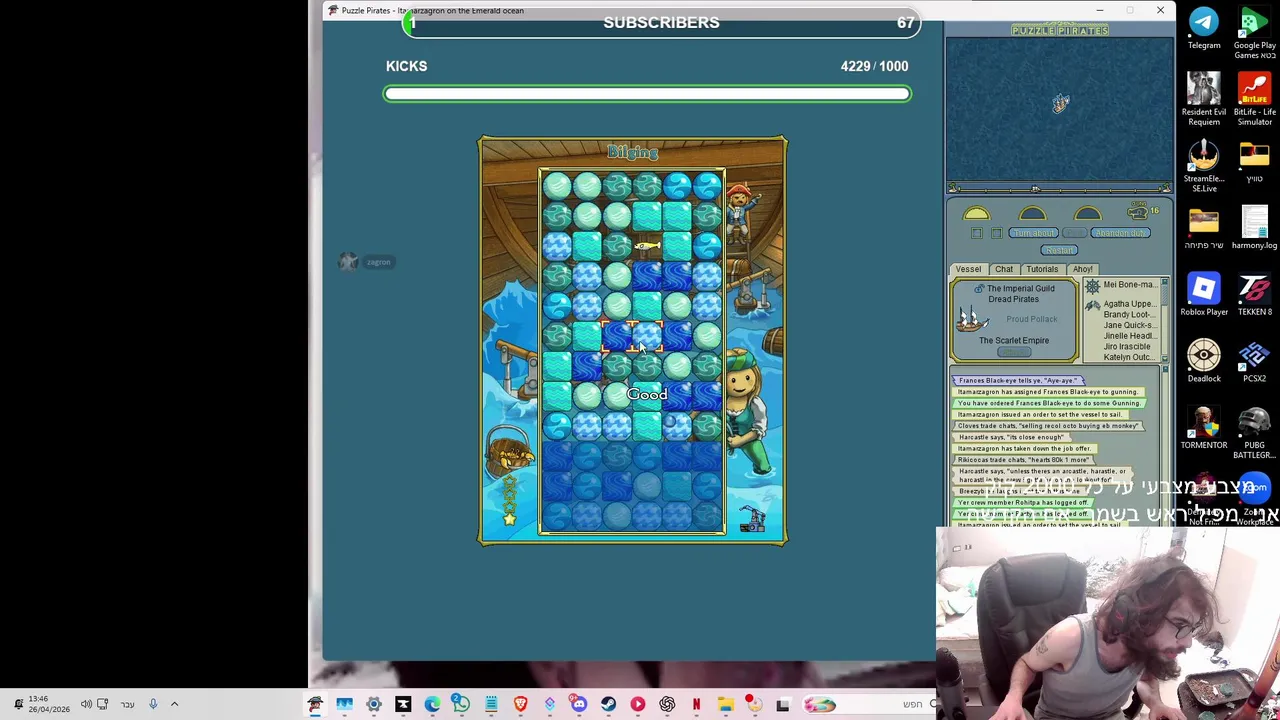Open Steam from taskbar

click(608, 704)
